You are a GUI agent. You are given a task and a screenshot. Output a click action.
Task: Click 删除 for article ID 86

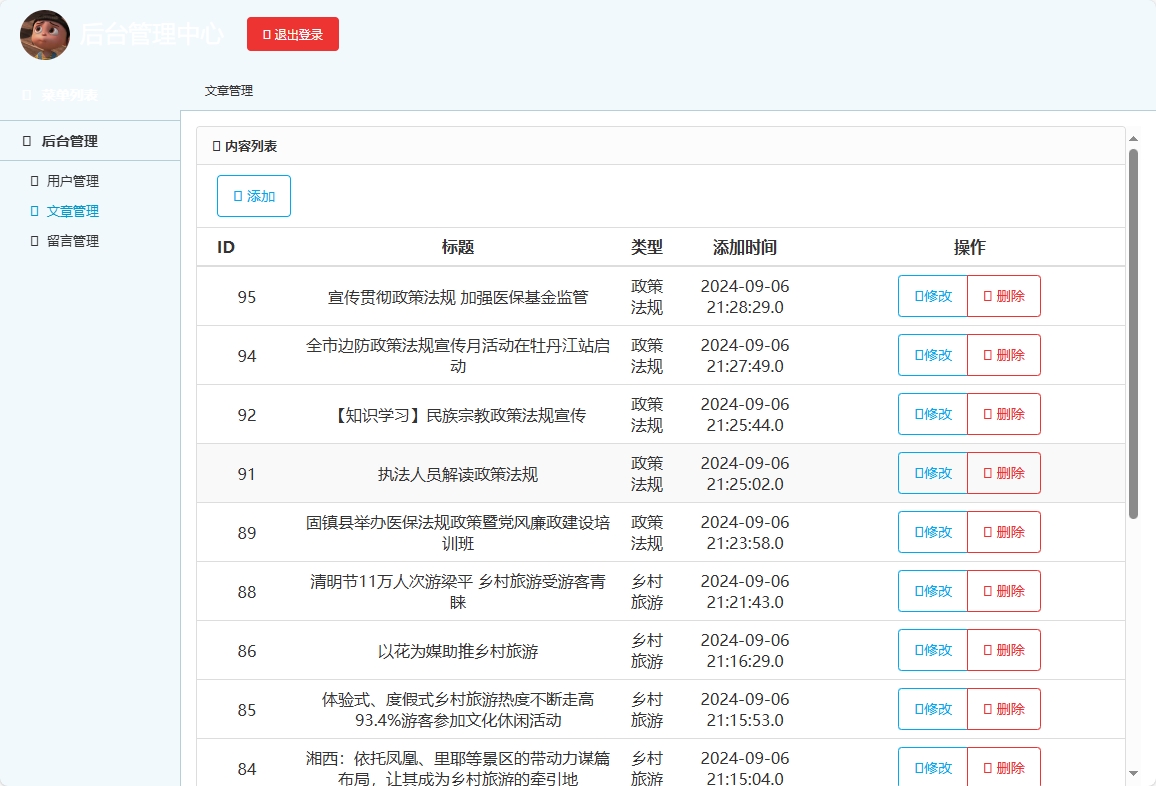[1004, 650]
